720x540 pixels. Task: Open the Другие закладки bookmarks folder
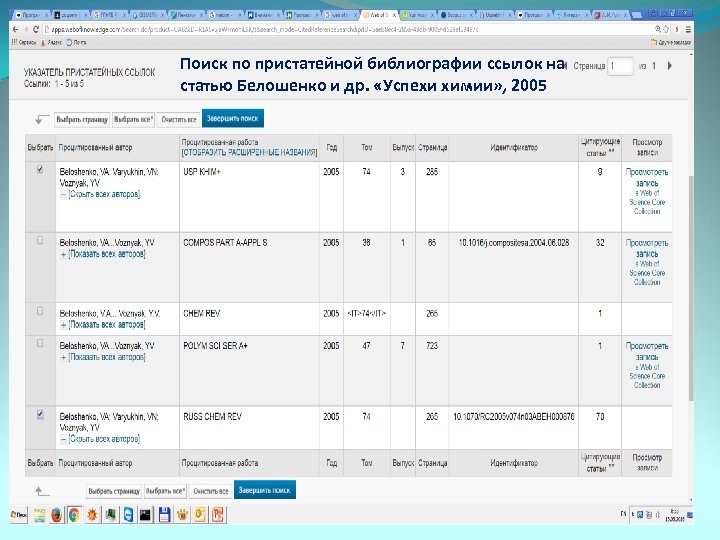click(x=670, y=42)
